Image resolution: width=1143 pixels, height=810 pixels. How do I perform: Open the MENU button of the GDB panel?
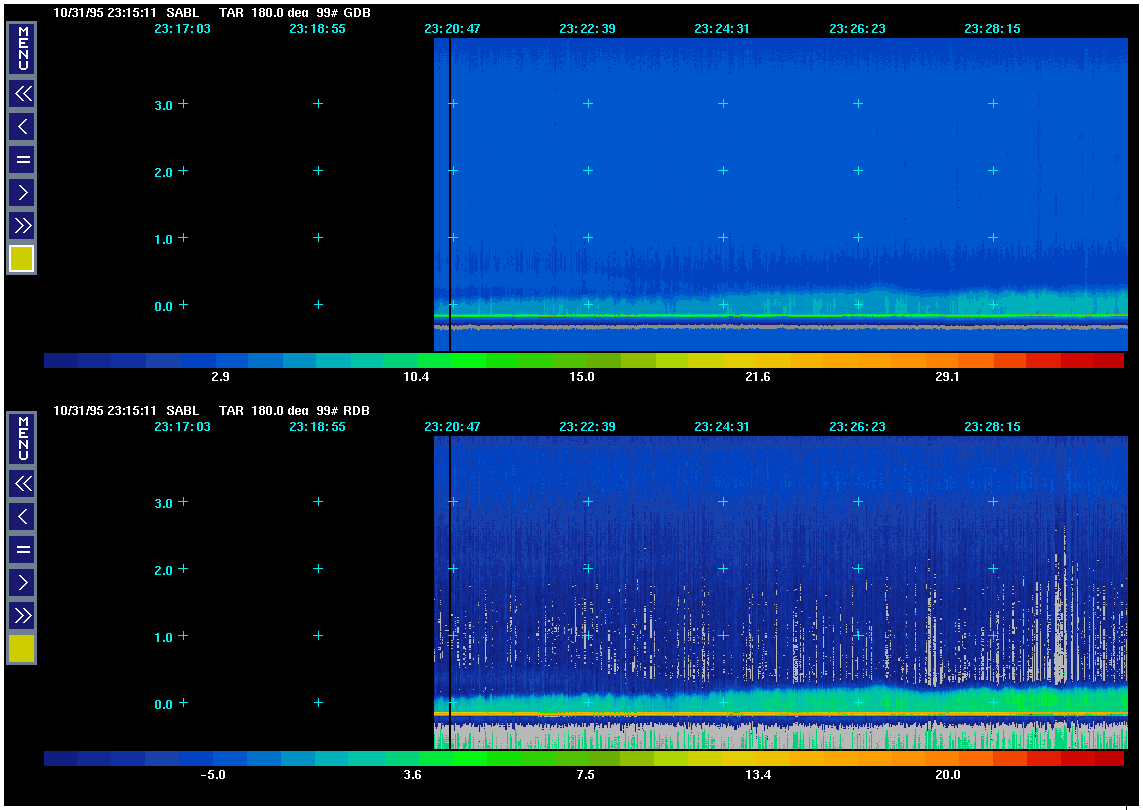pos(22,49)
